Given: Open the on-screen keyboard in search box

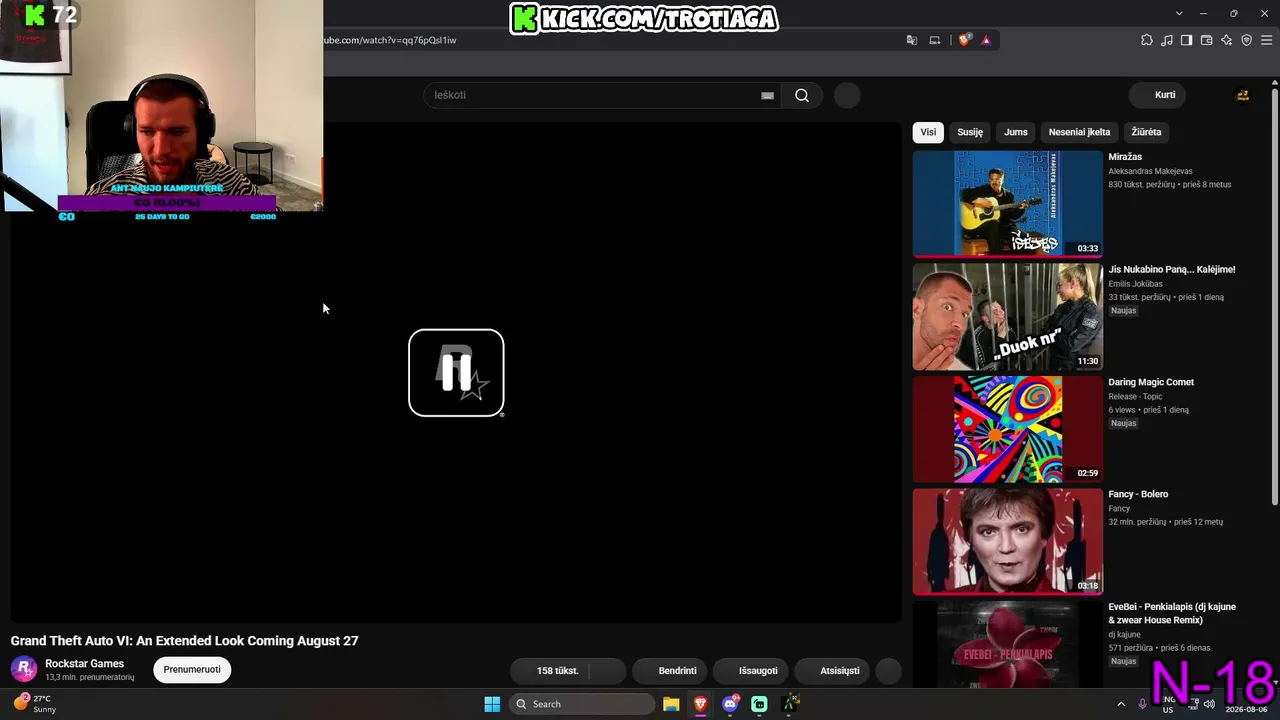Looking at the screenshot, I should click(x=767, y=95).
